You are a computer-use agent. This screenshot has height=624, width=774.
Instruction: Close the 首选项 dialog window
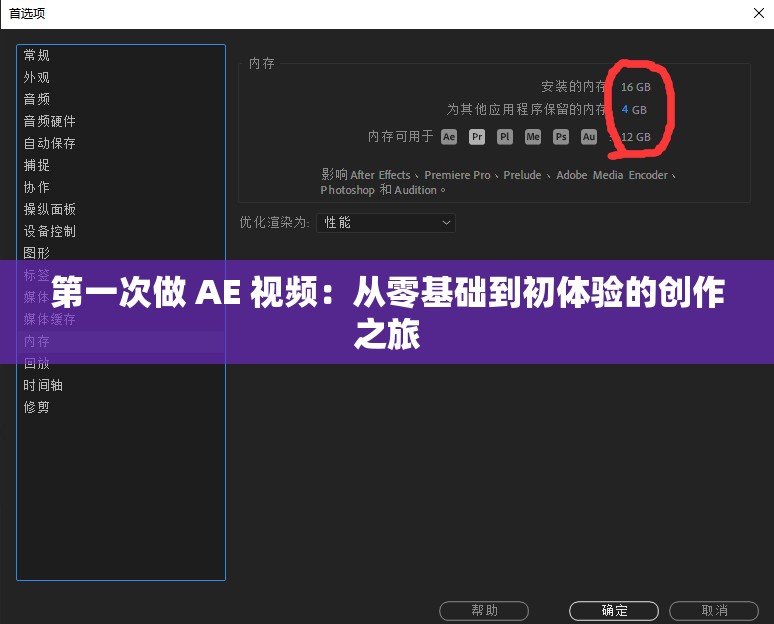(x=759, y=13)
